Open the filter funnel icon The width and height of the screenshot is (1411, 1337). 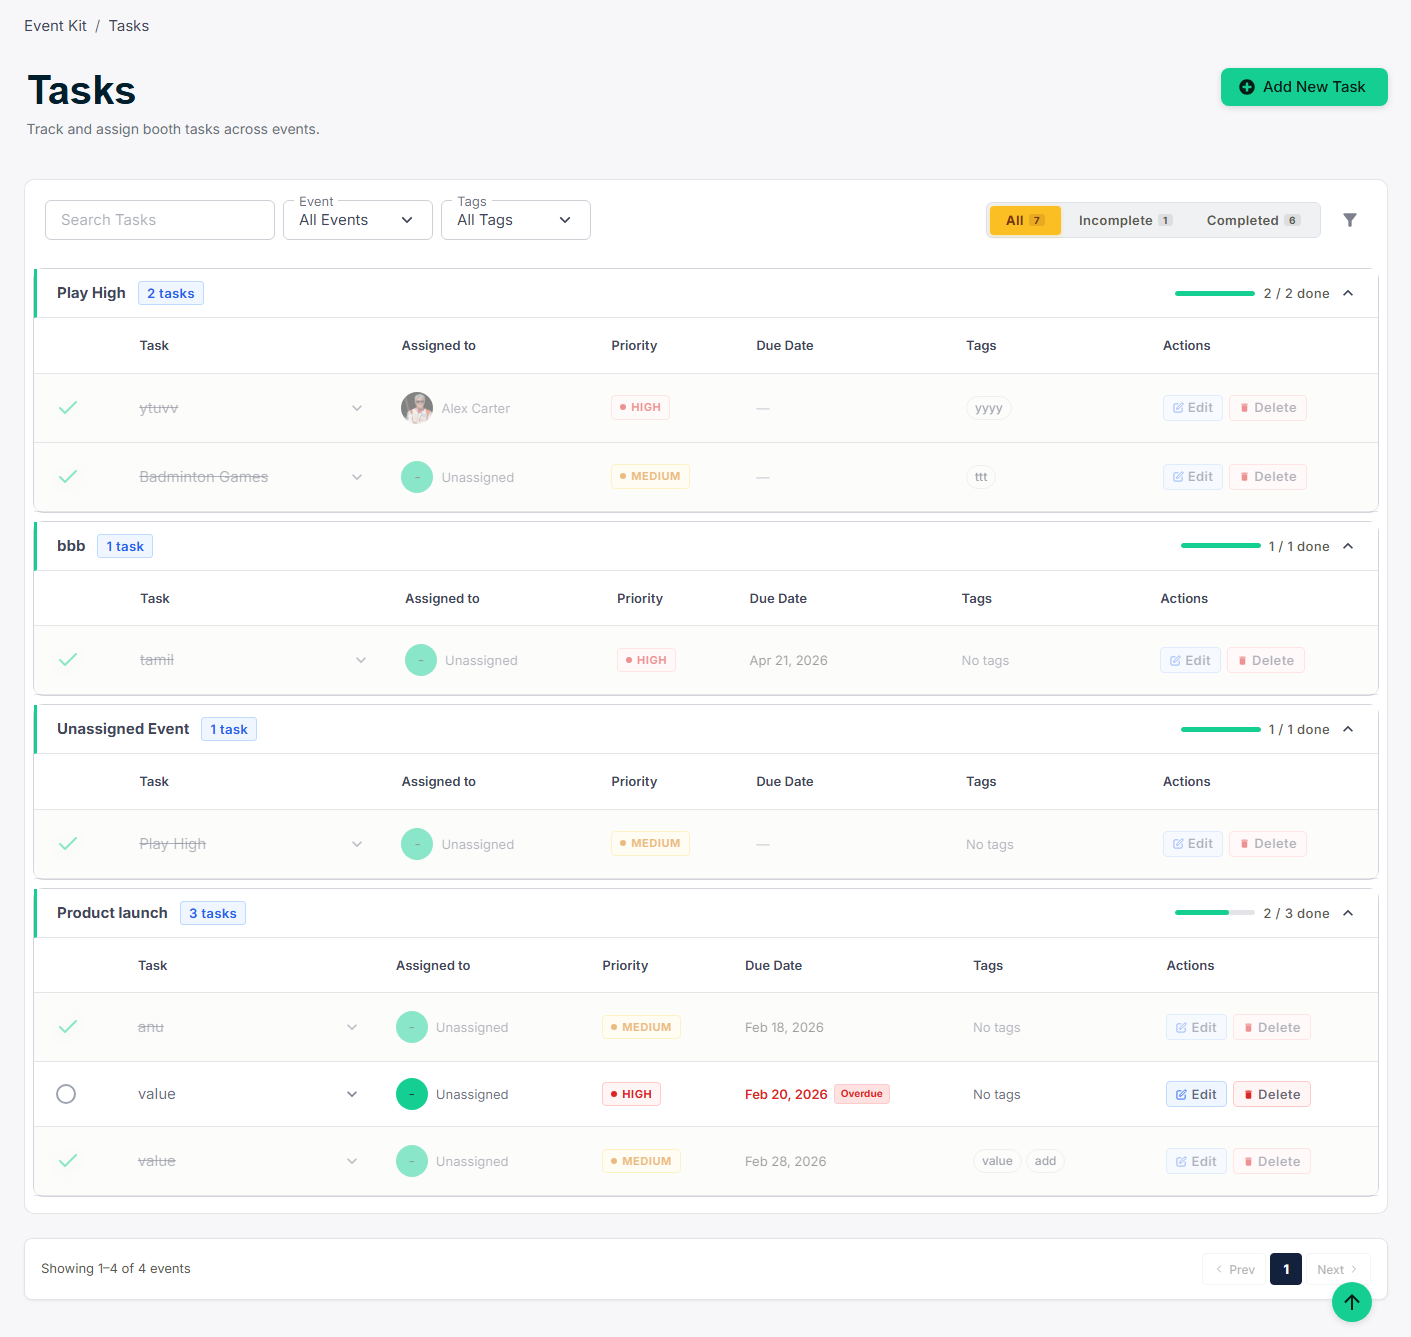(x=1350, y=220)
